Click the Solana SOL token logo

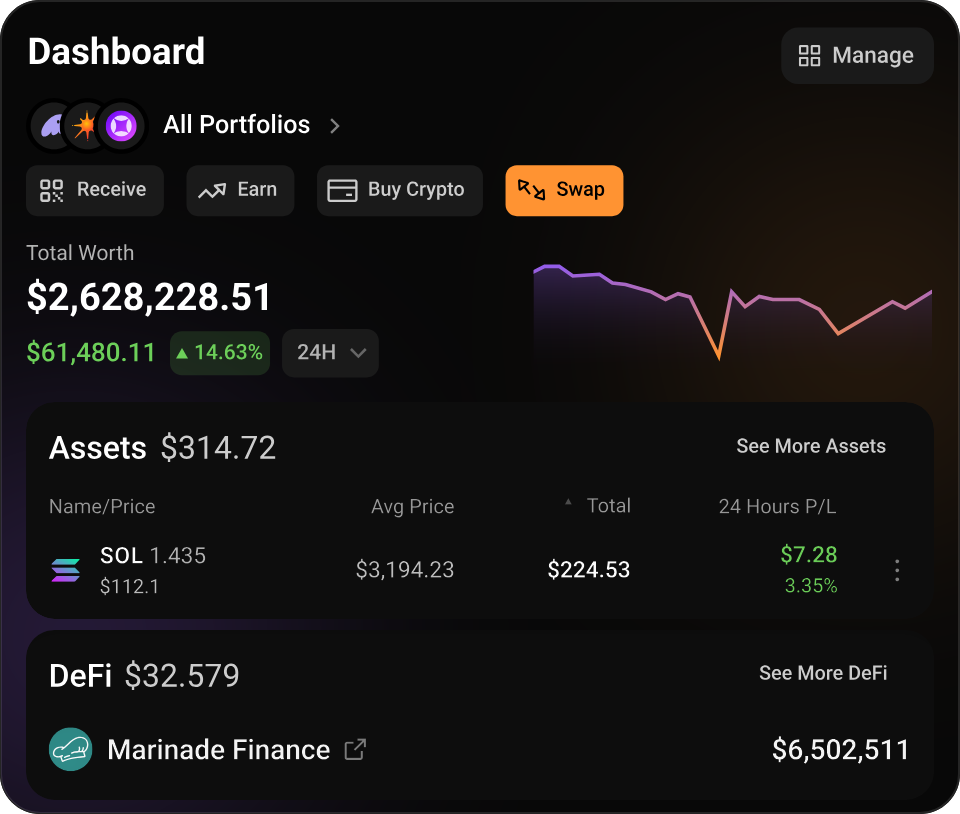[66, 570]
